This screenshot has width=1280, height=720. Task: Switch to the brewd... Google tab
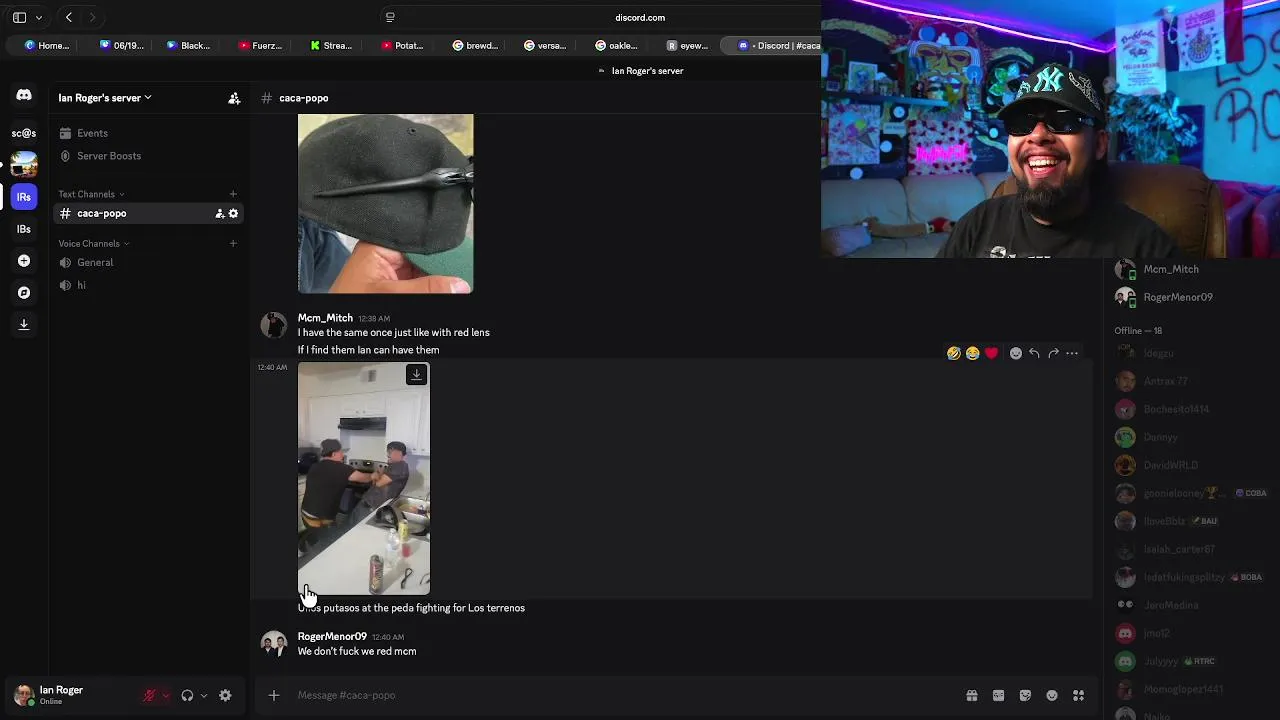pyautogui.click(x=475, y=45)
